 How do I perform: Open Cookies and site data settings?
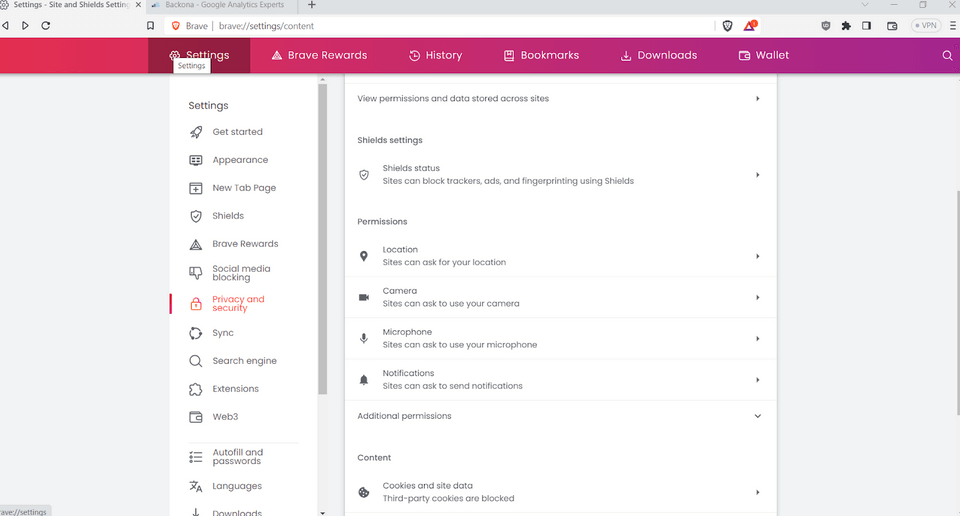560,492
